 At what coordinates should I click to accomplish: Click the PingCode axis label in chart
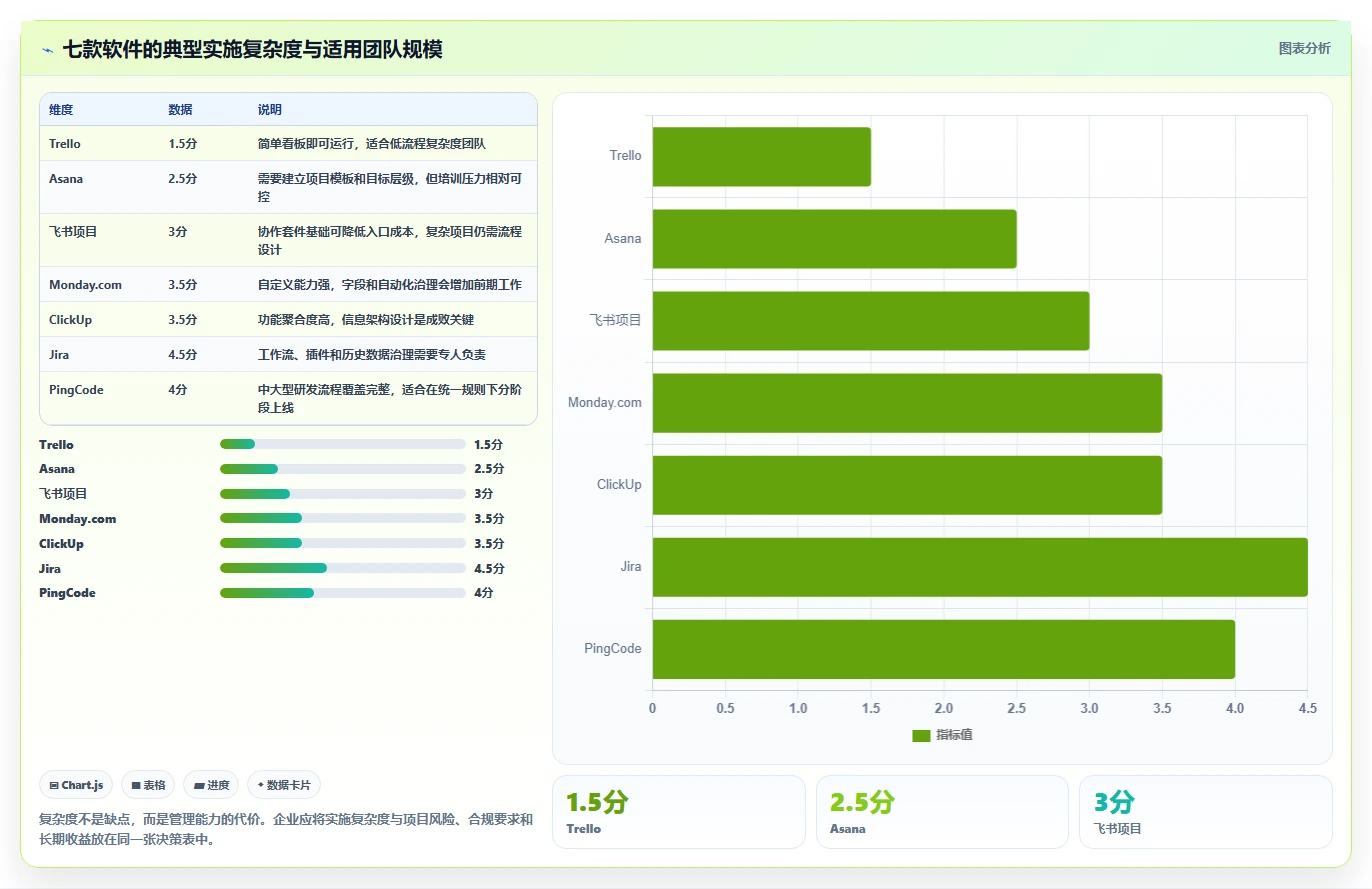click(x=613, y=649)
